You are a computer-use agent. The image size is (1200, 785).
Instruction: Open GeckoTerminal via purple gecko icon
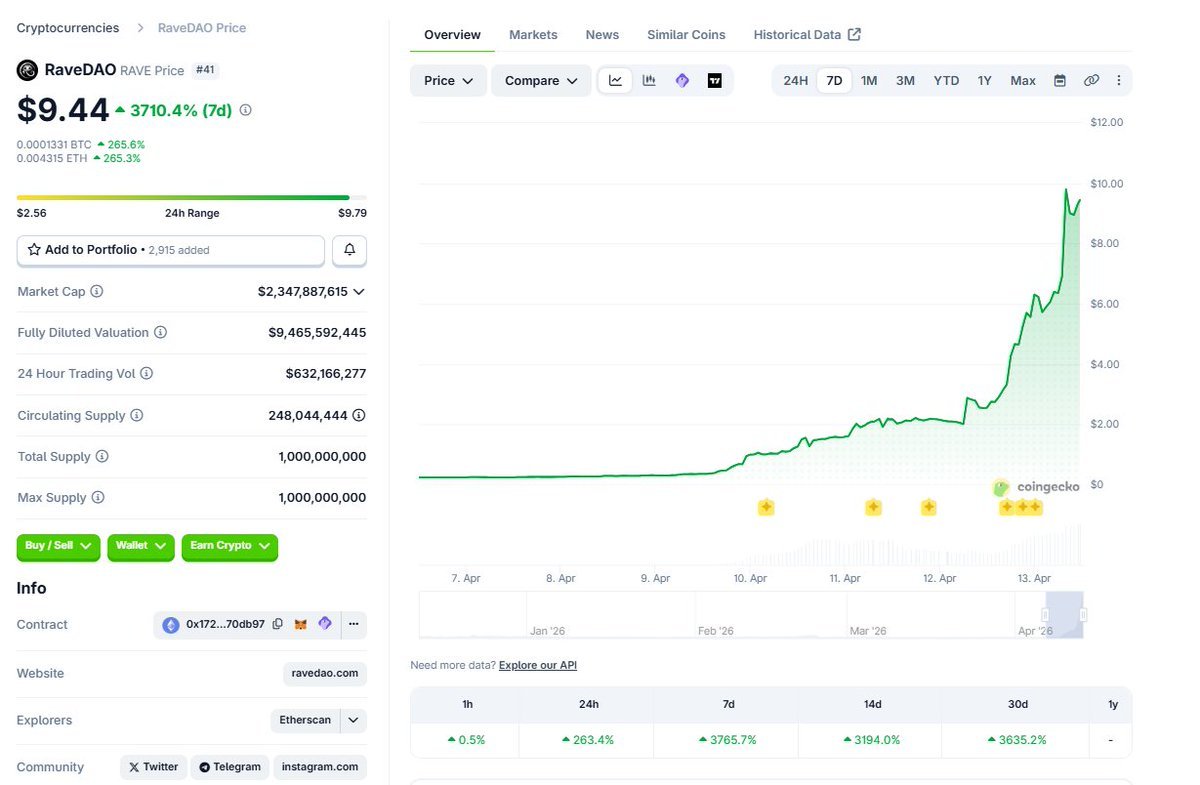pos(682,80)
